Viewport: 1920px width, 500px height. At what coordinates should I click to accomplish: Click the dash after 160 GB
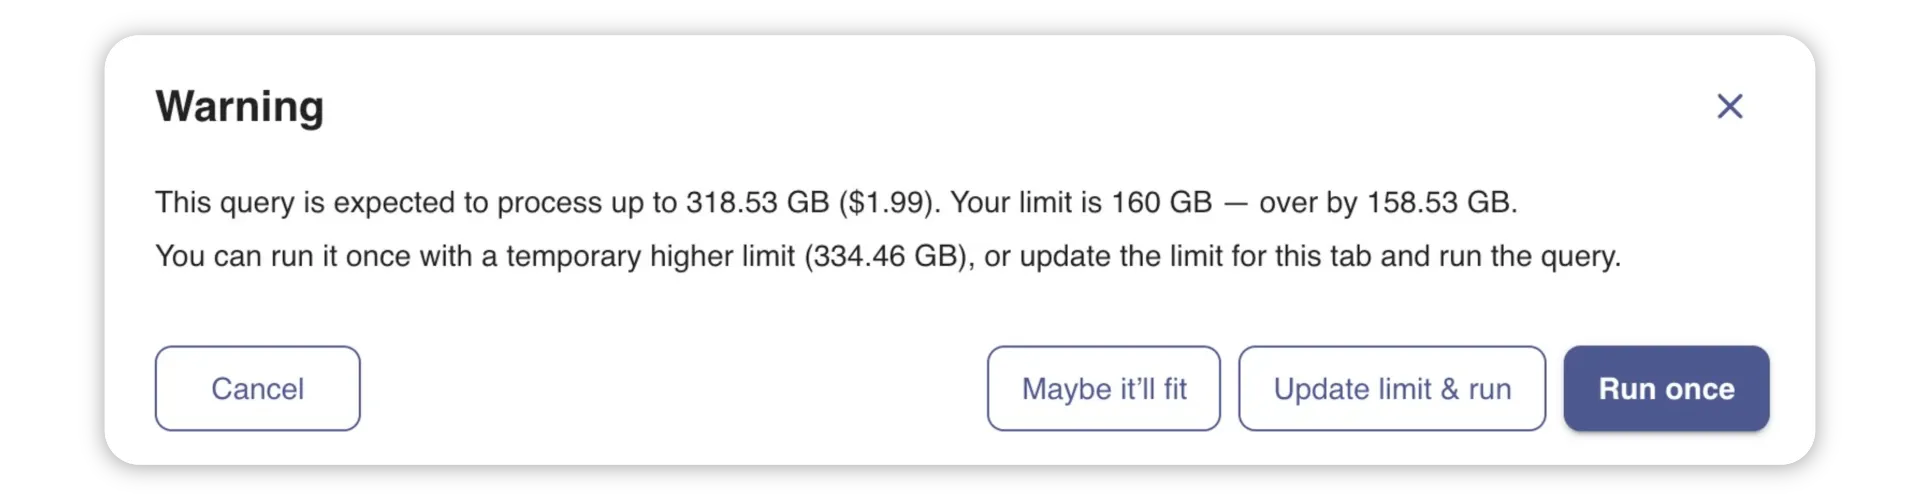[1236, 203]
